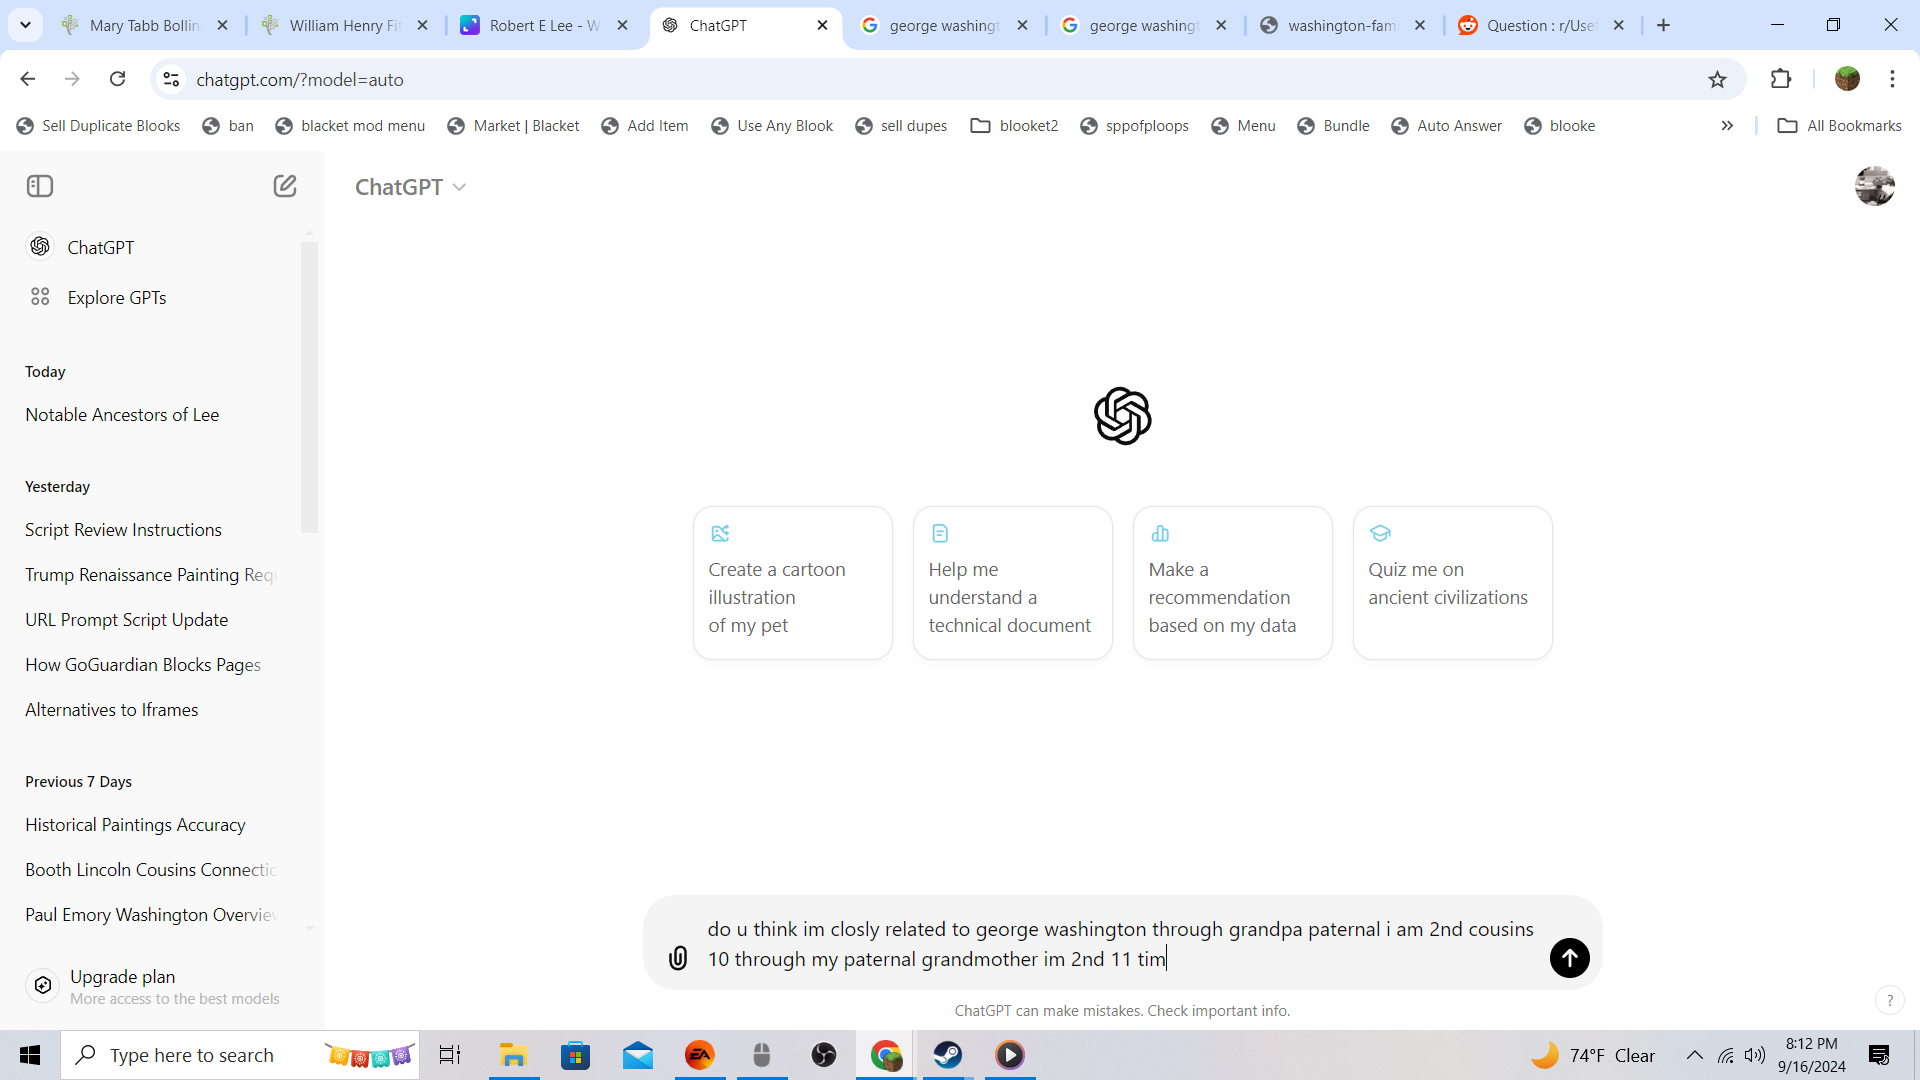
Task: Switch to the William Henry Fitzhugh tab
Action: (345, 26)
